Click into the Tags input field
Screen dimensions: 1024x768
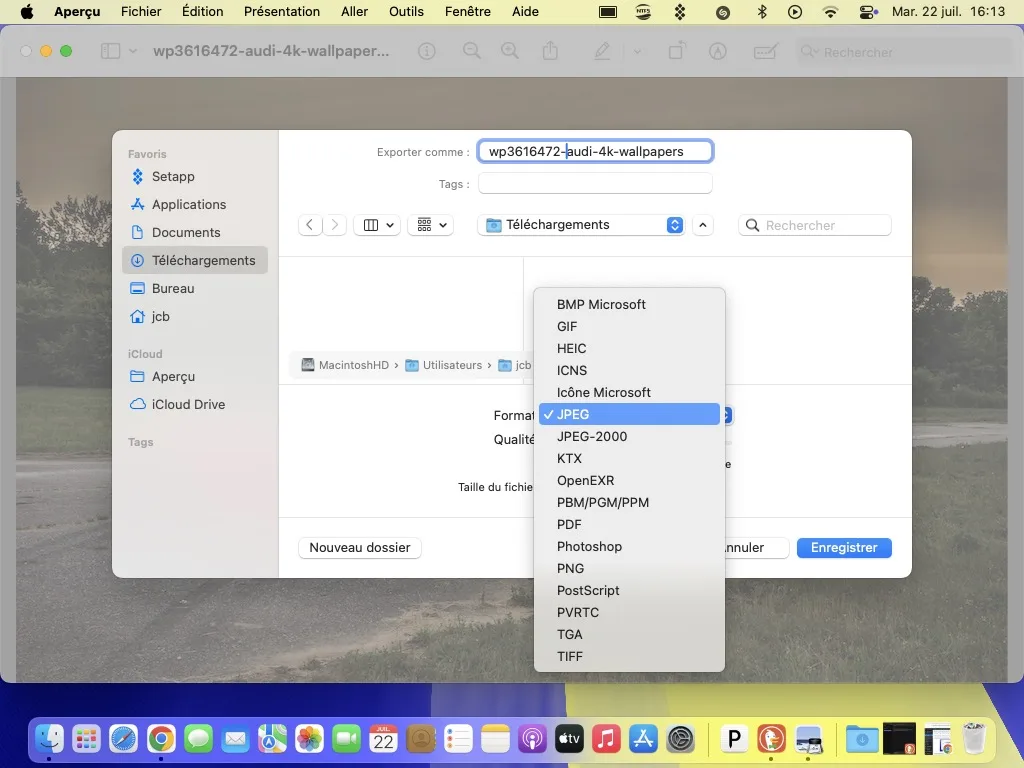click(x=595, y=184)
